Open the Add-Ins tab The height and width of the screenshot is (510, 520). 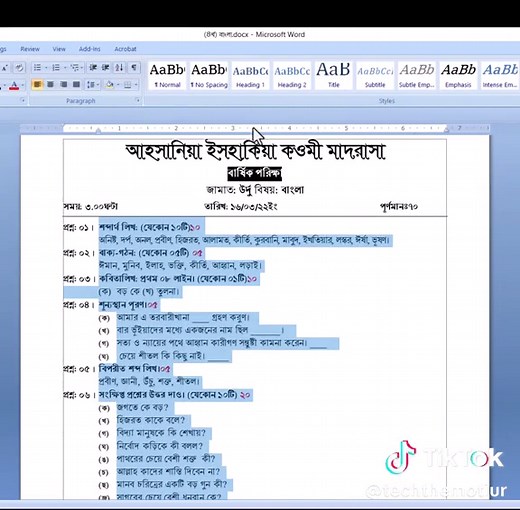pos(89,49)
